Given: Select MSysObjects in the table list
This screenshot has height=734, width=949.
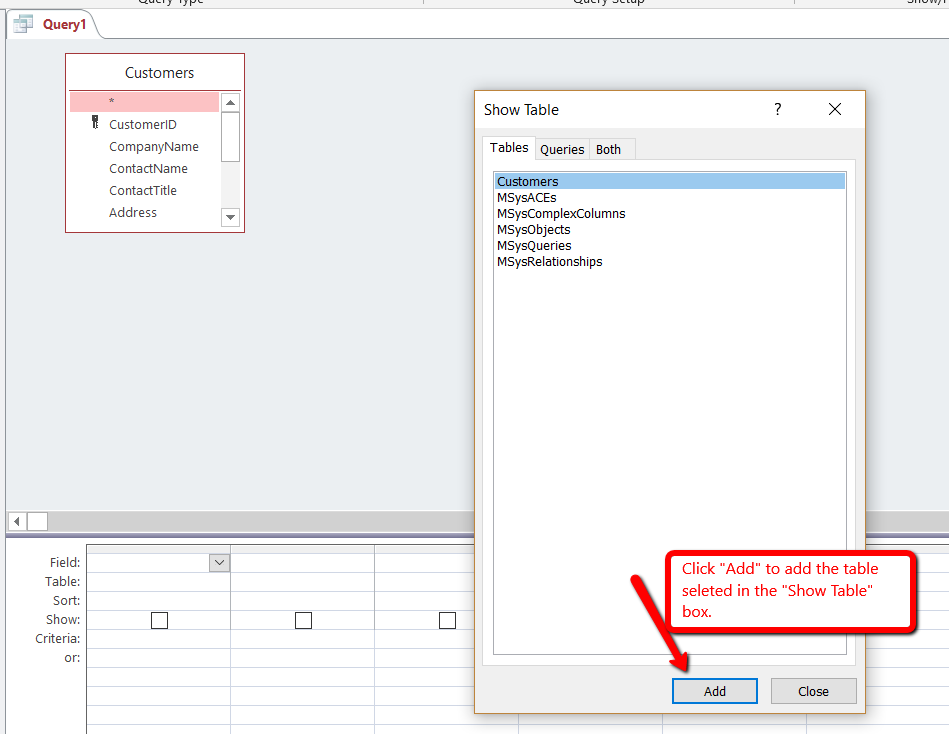Looking at the screenshot, I should pyautogui.click(x=670, y=230).
